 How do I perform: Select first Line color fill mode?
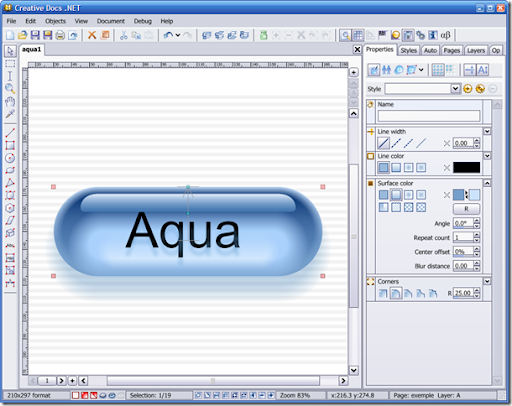pyautogui.click(x=383, y=167)
